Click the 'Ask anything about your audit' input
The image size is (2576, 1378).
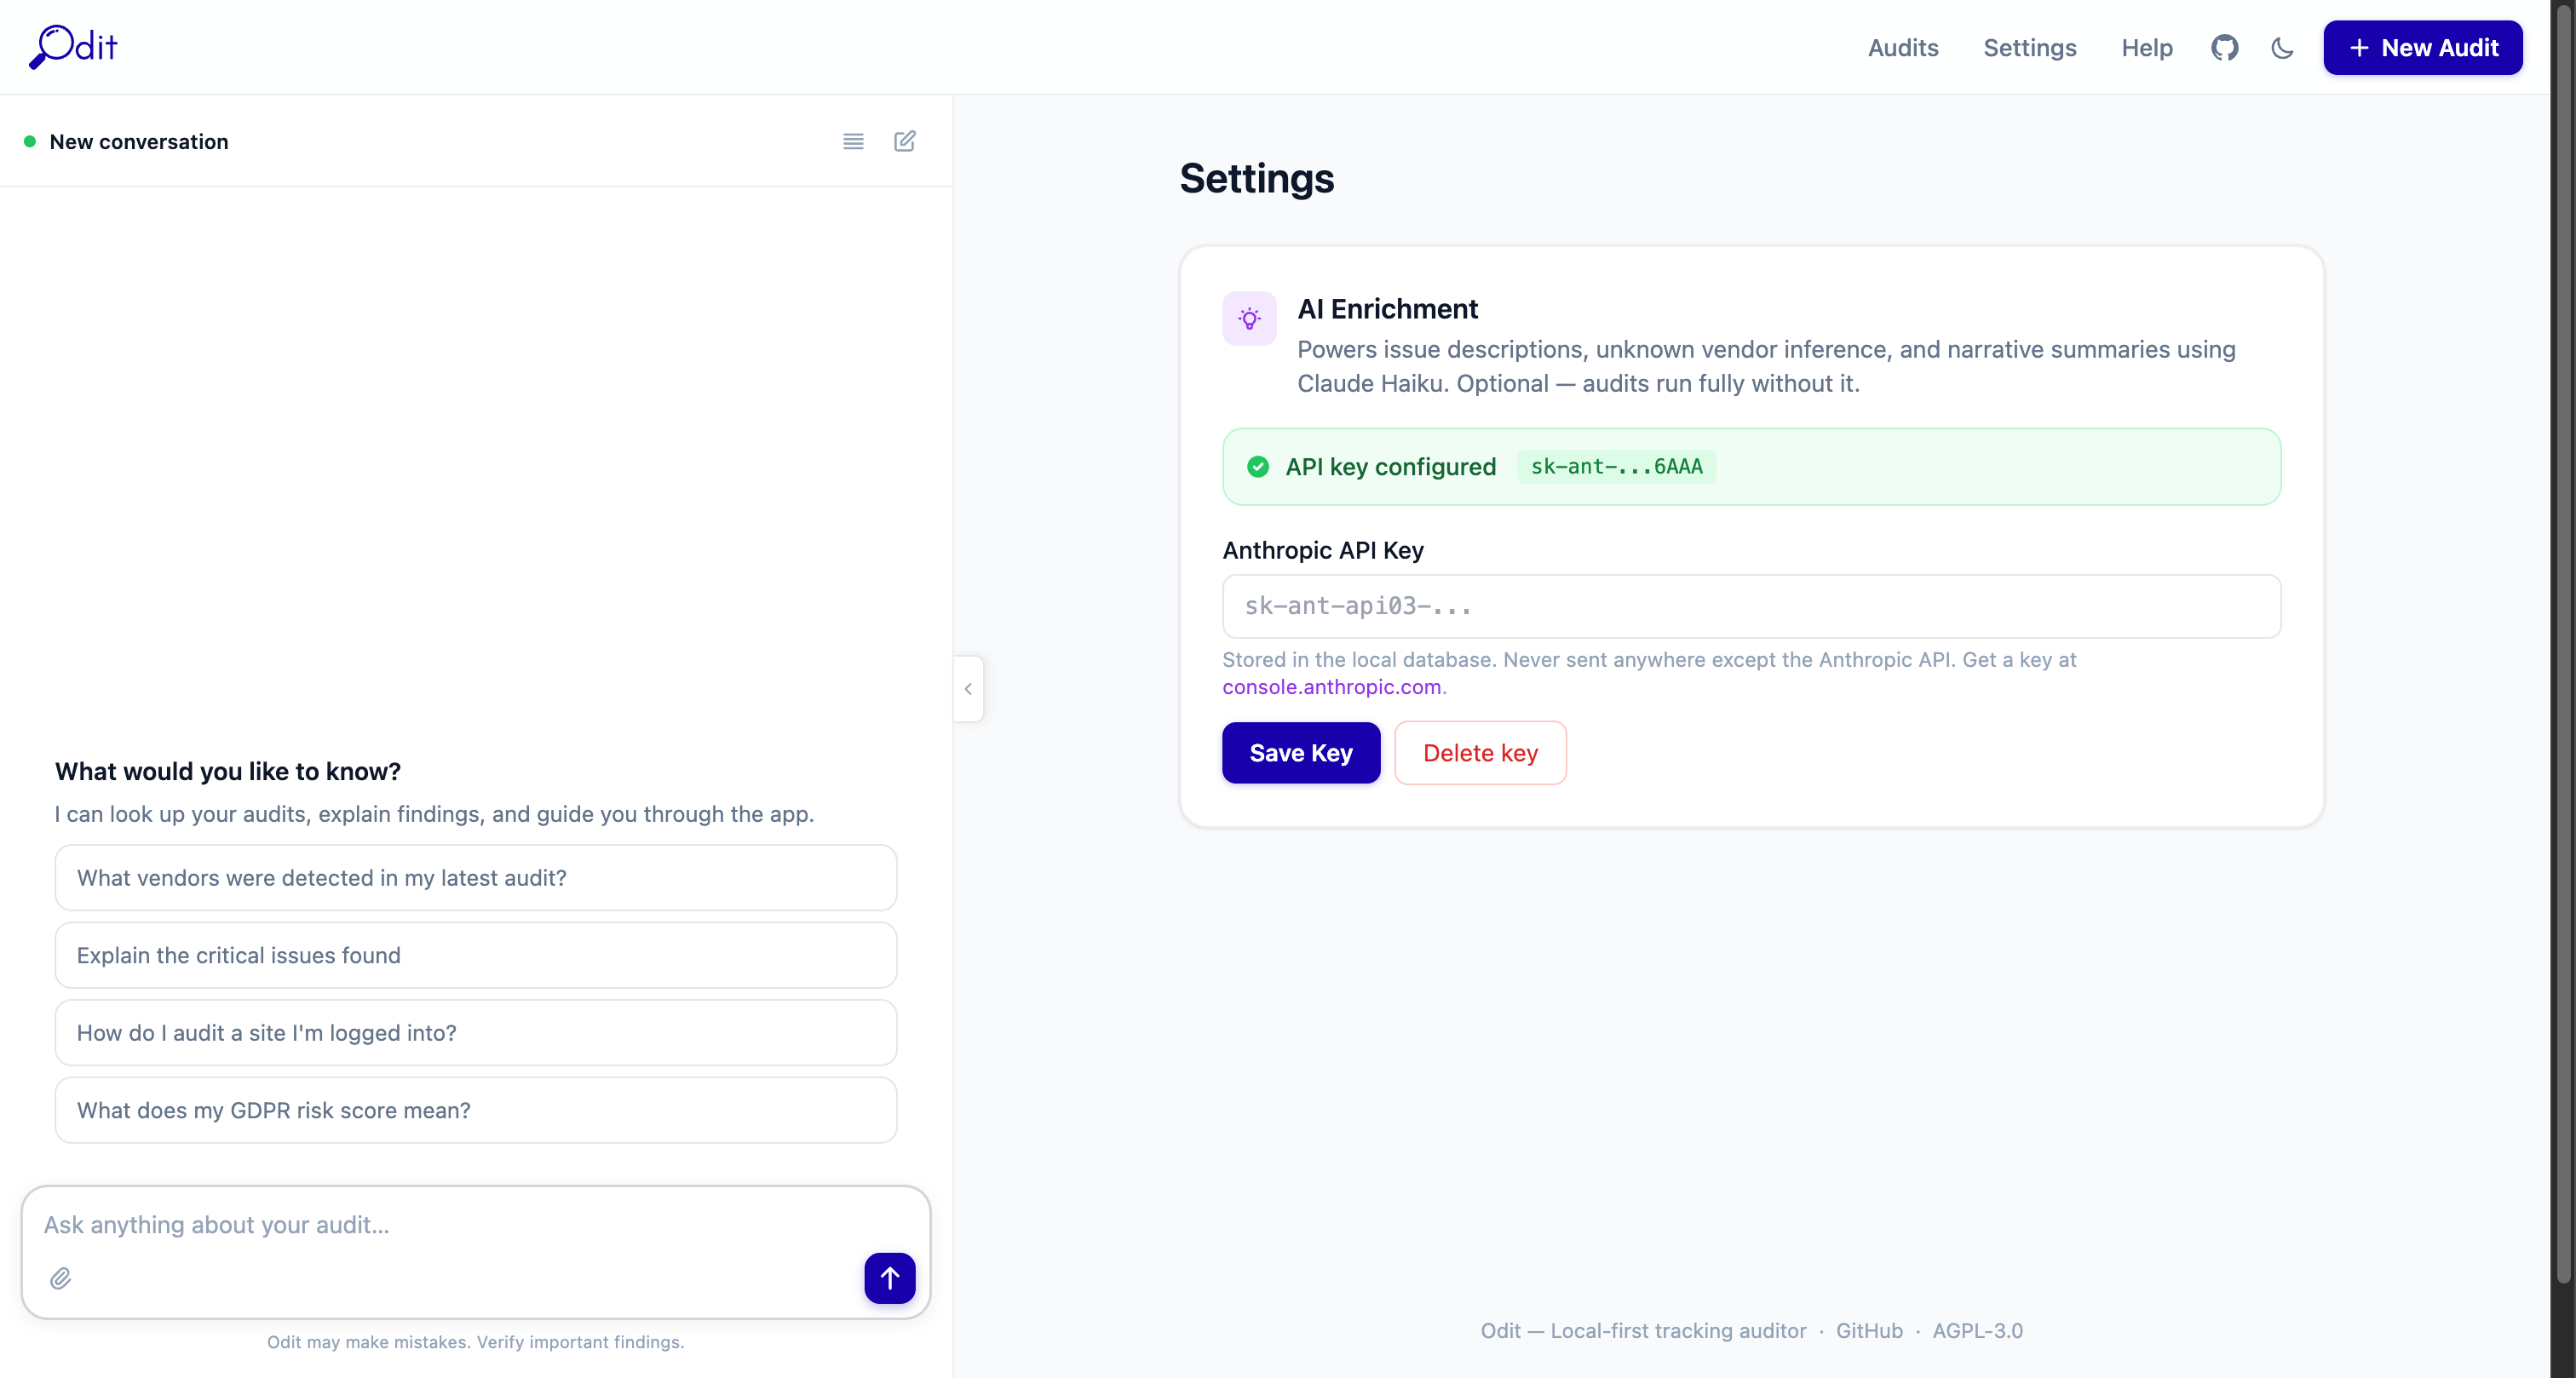[400, 1224]
